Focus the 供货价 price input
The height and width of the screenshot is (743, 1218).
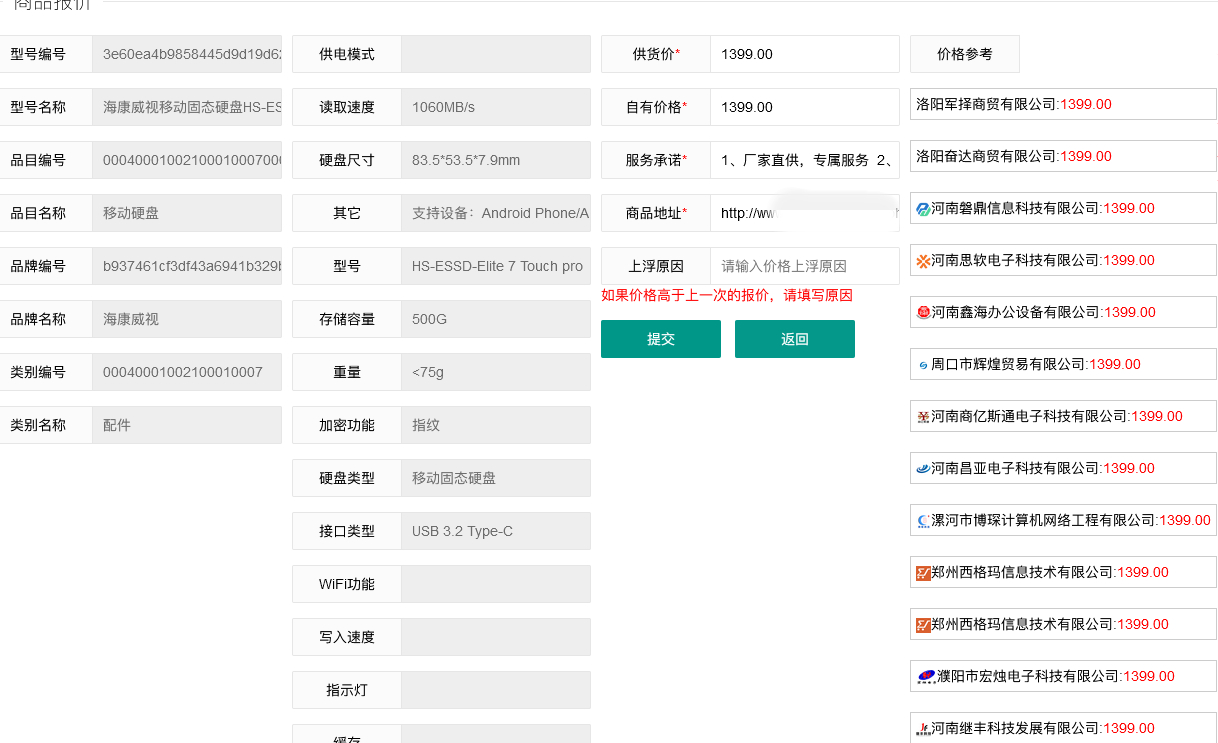pyautogui.click(x=805, y=54)
